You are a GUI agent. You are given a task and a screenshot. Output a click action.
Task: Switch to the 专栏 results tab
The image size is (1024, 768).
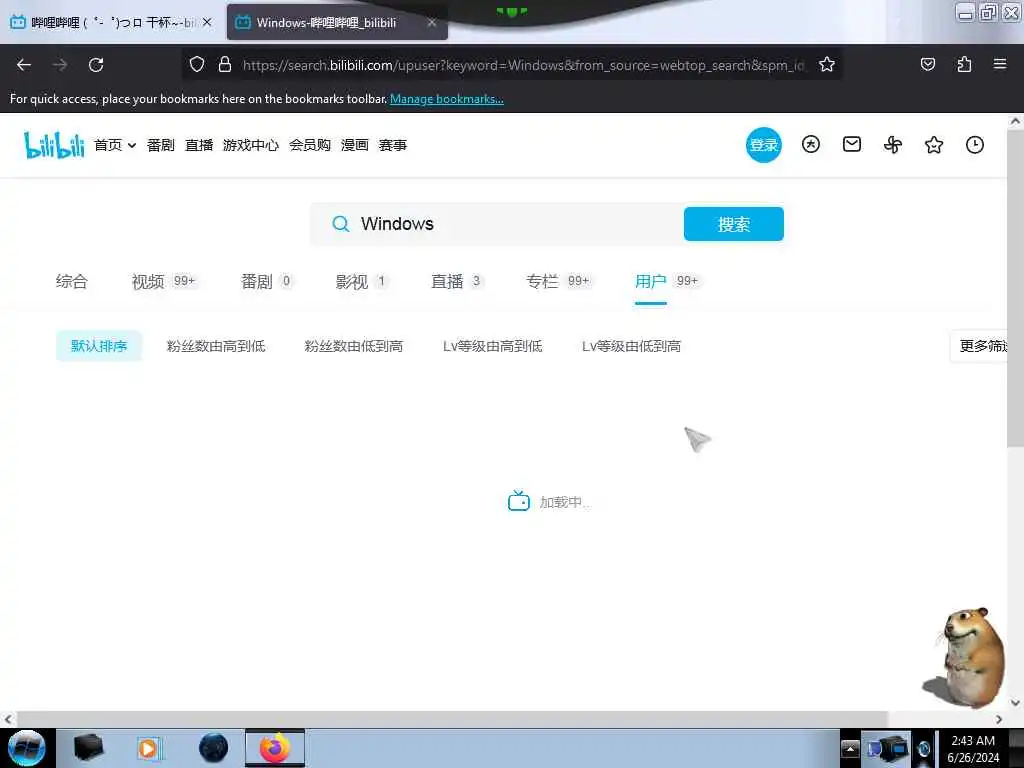coord(558,281)
